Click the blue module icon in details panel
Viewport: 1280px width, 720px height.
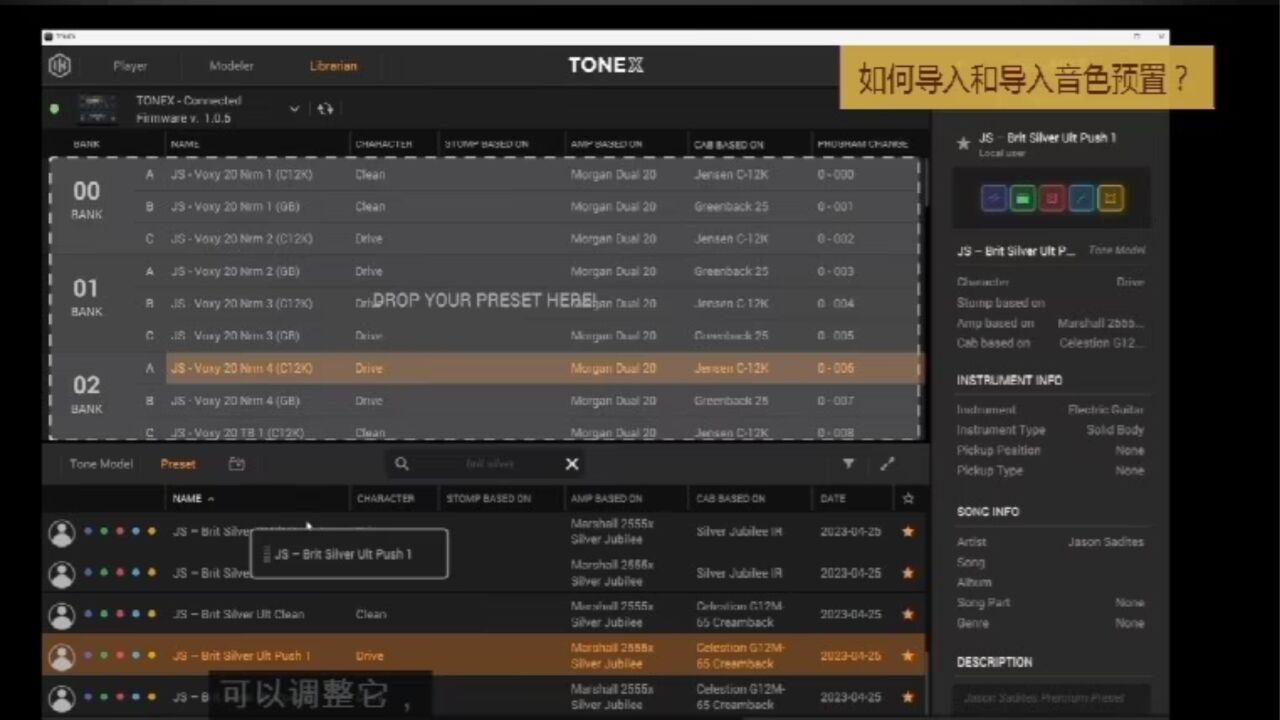[1081, 198]
